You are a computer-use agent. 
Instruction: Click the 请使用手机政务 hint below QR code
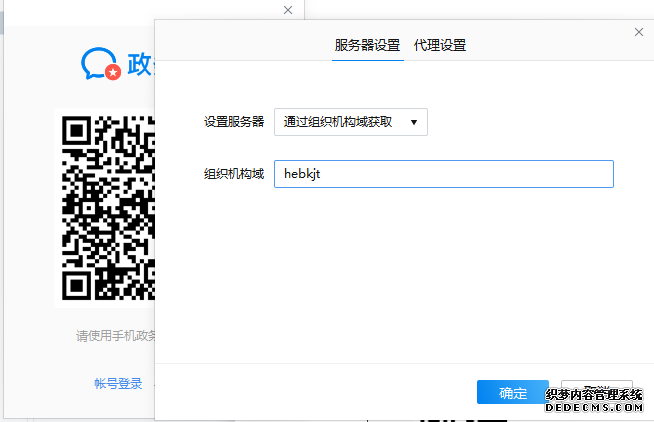point(115,336)
